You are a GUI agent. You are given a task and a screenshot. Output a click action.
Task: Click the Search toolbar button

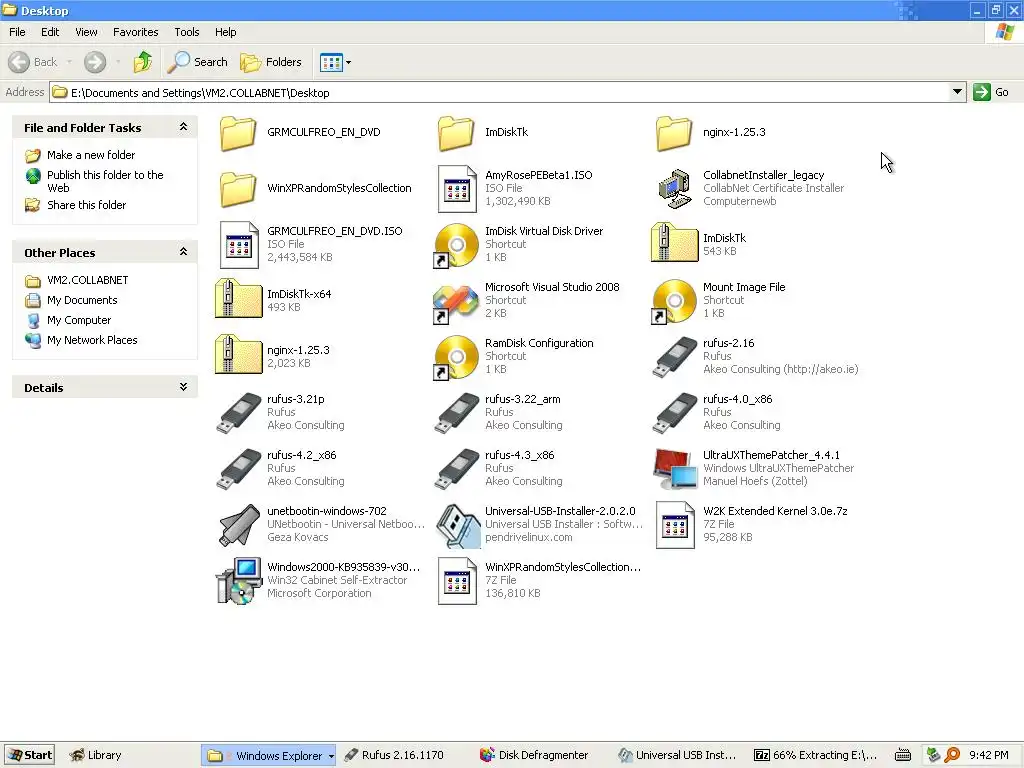tap(198, 62)
